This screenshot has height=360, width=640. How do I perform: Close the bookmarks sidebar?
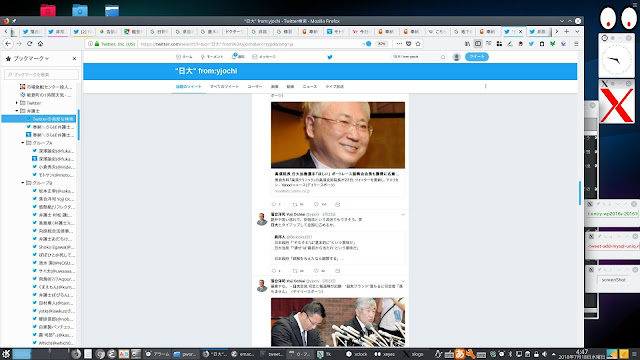74,59
